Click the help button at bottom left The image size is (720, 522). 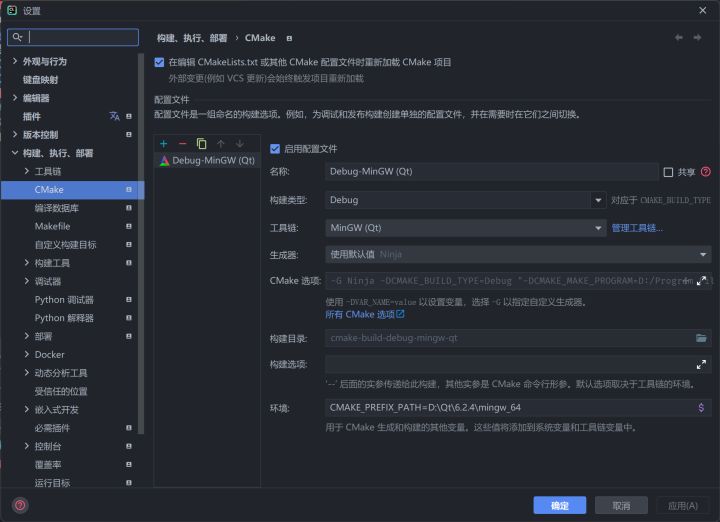click(20, 505)
